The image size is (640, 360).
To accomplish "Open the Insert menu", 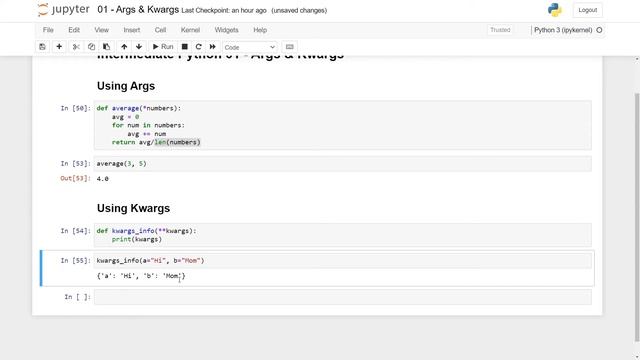I will [x=132, y=30].
